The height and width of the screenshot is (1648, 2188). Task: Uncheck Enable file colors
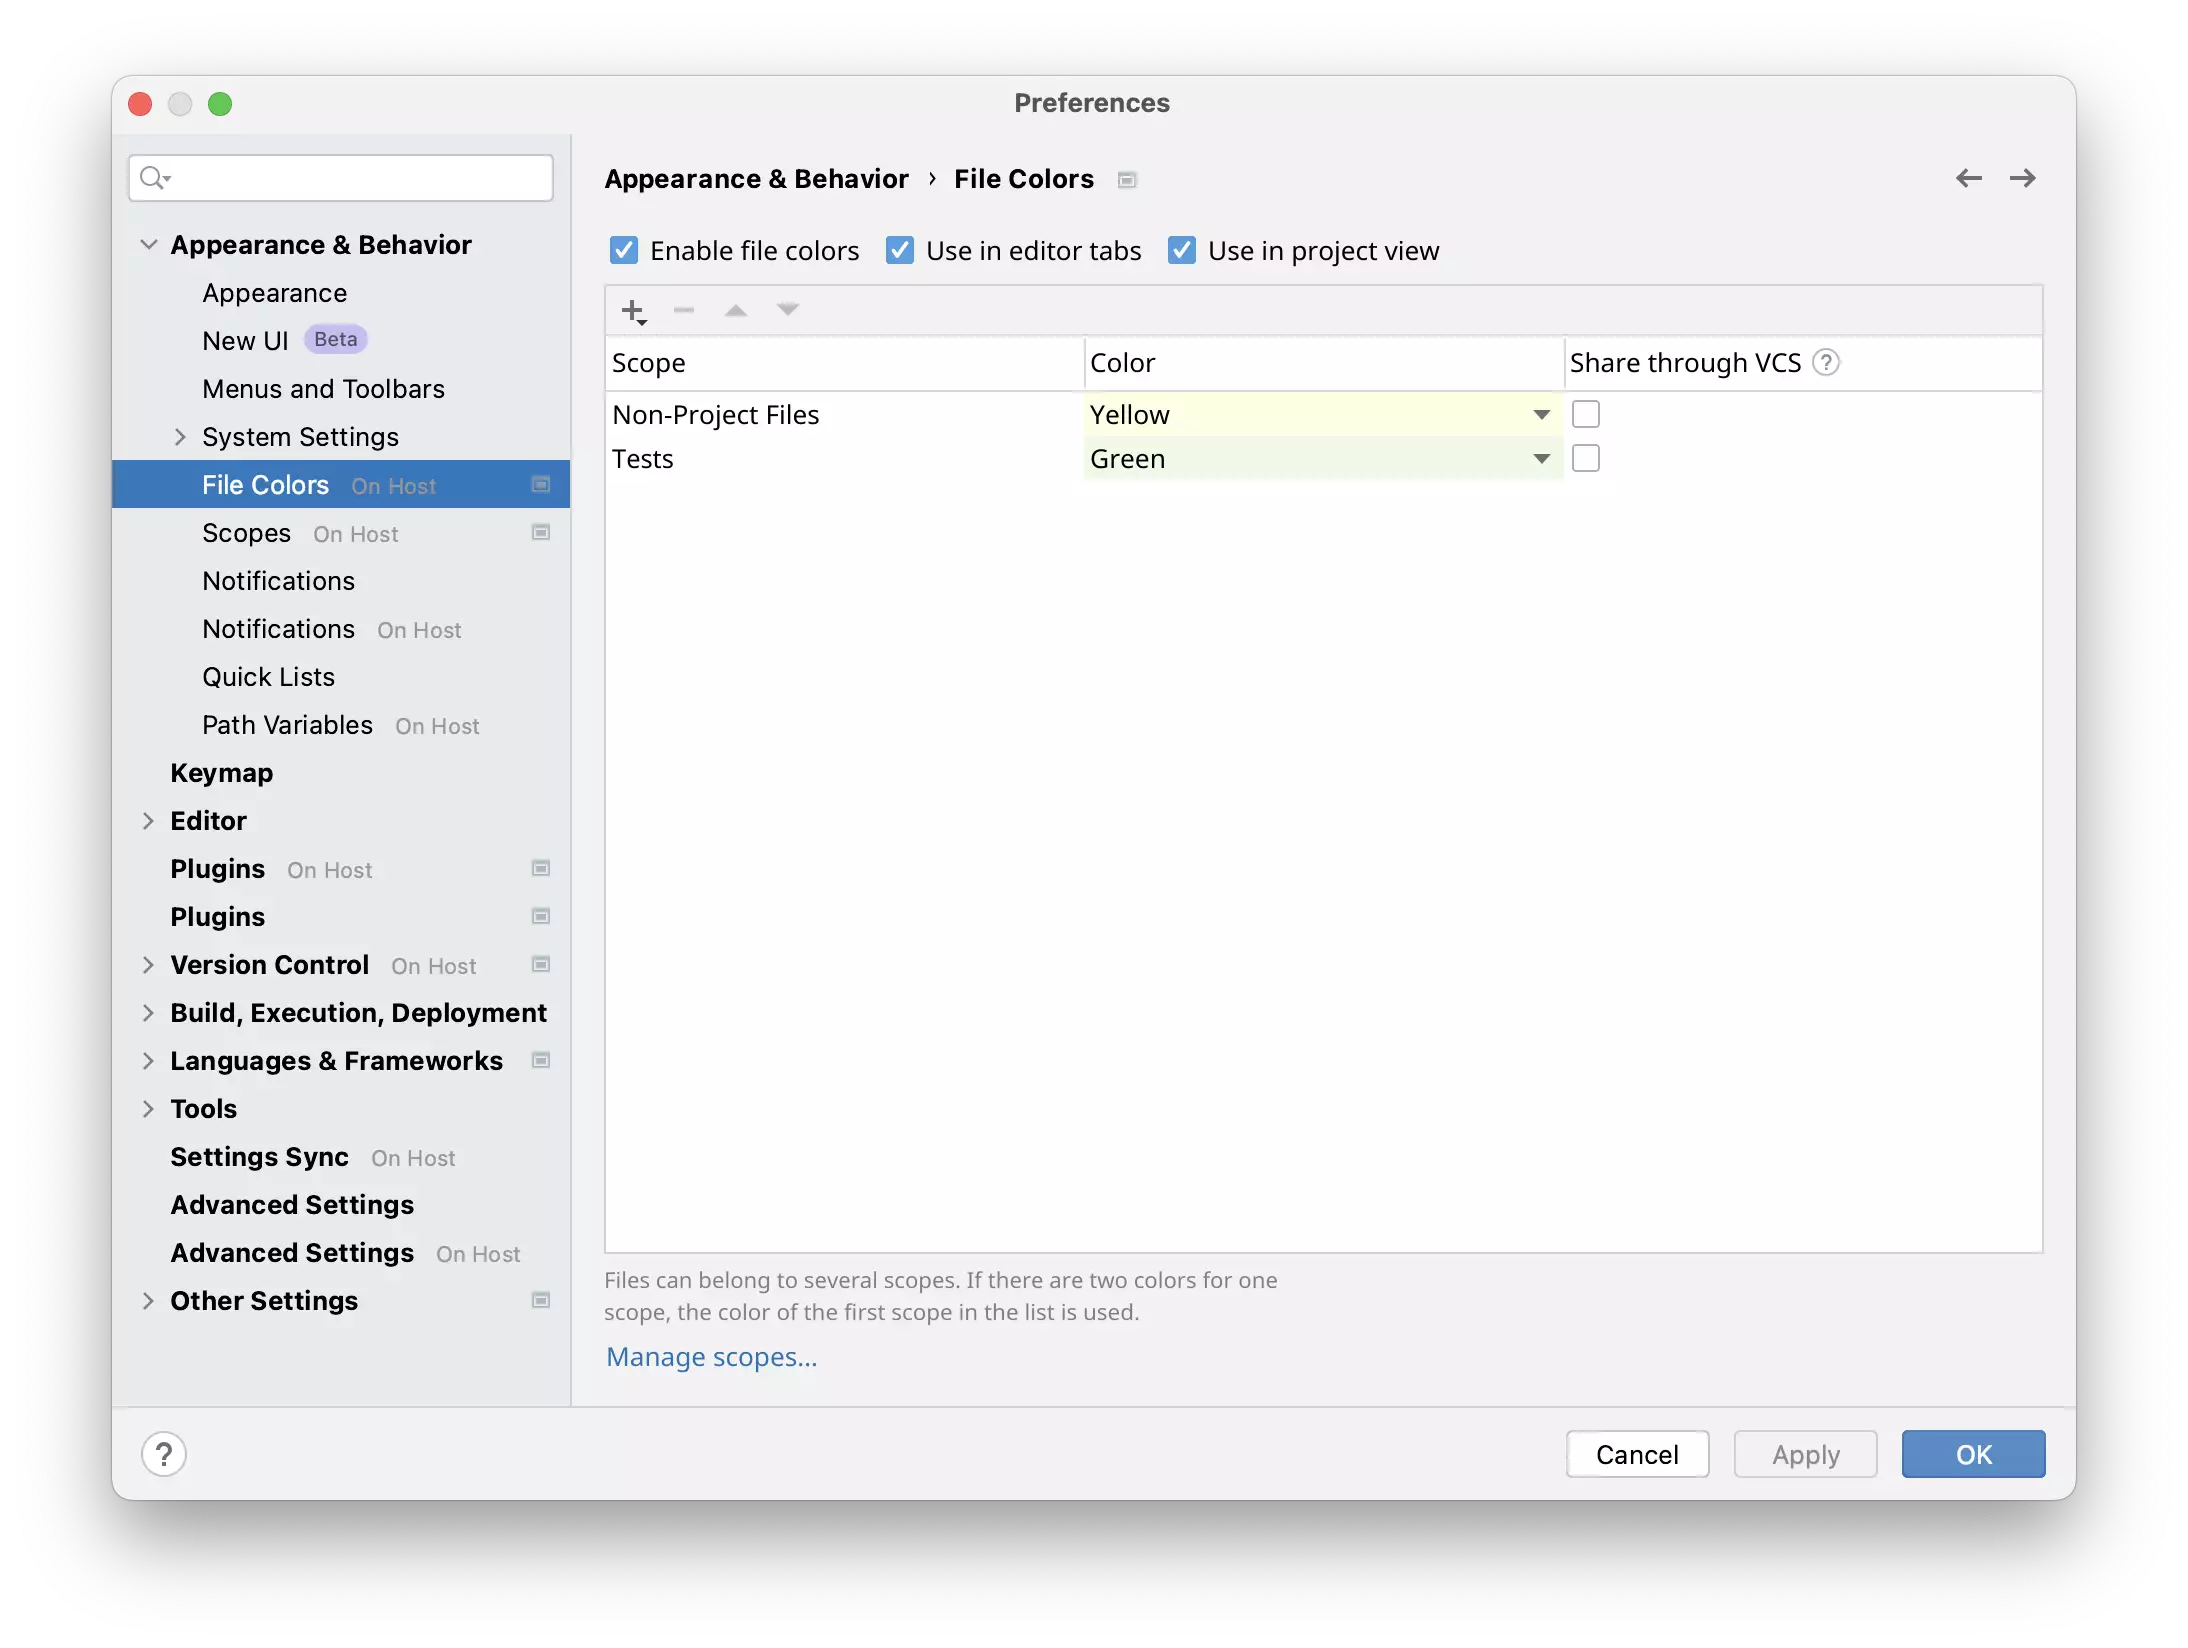point(624,250)
